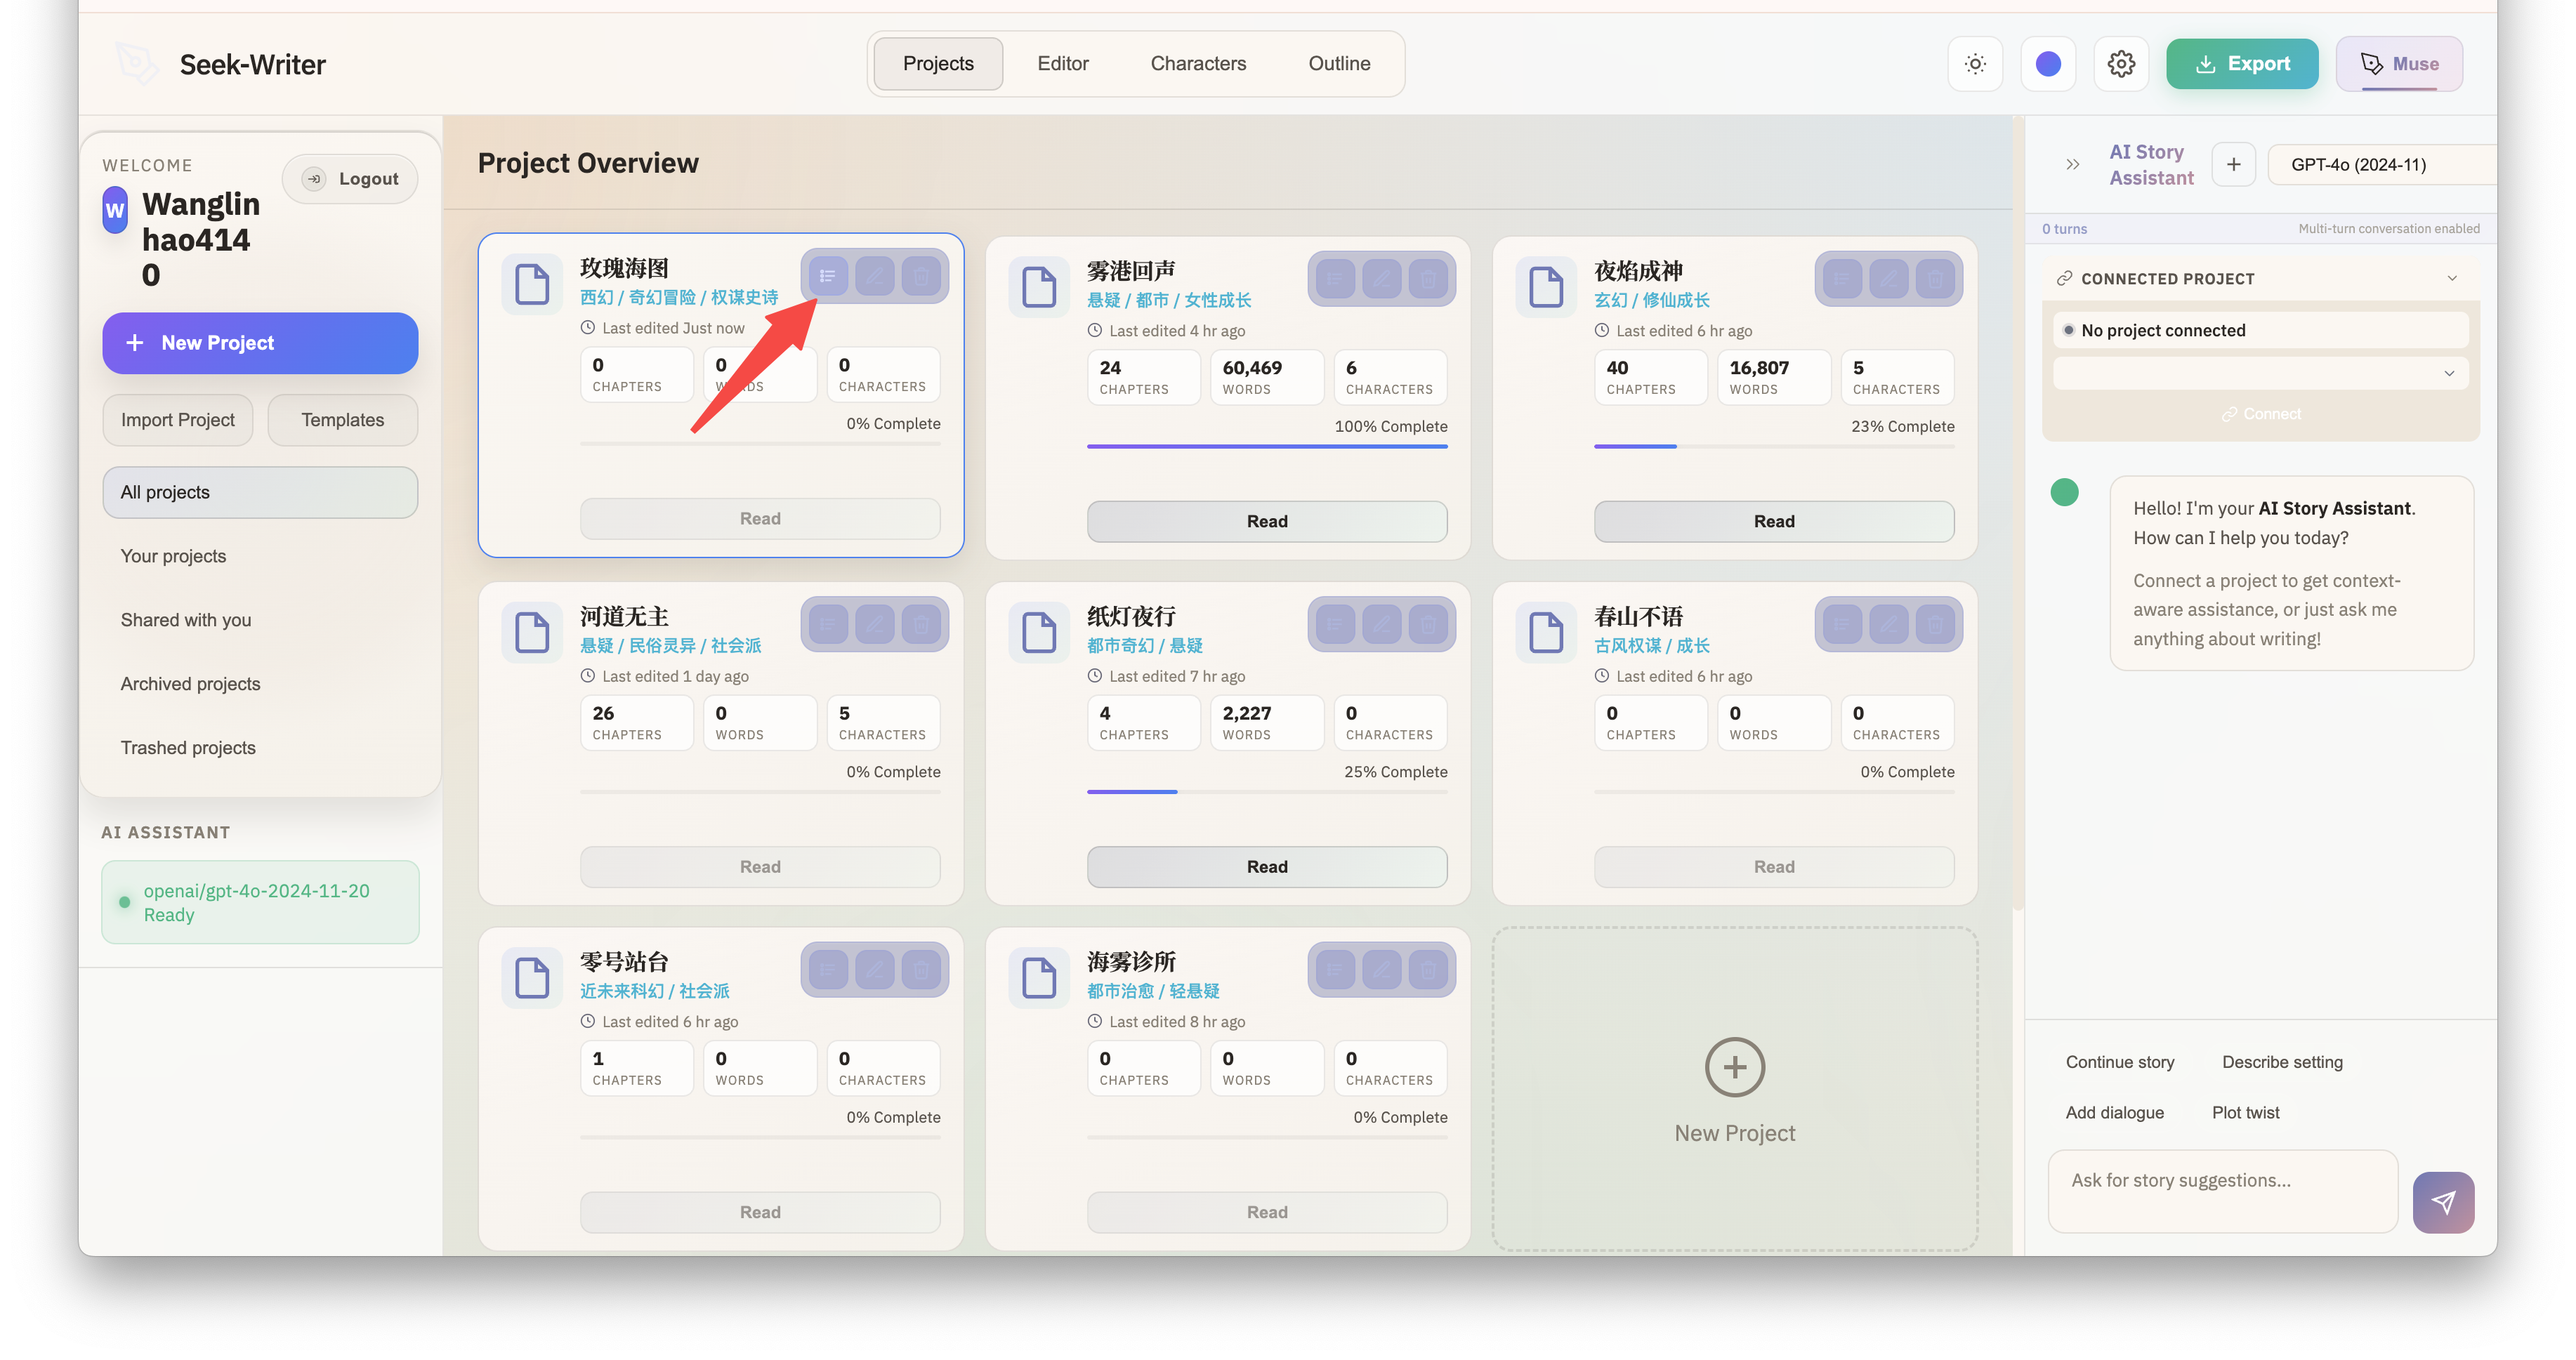
Task: Click the purple accent color circle
Action: pos(2048,64)
